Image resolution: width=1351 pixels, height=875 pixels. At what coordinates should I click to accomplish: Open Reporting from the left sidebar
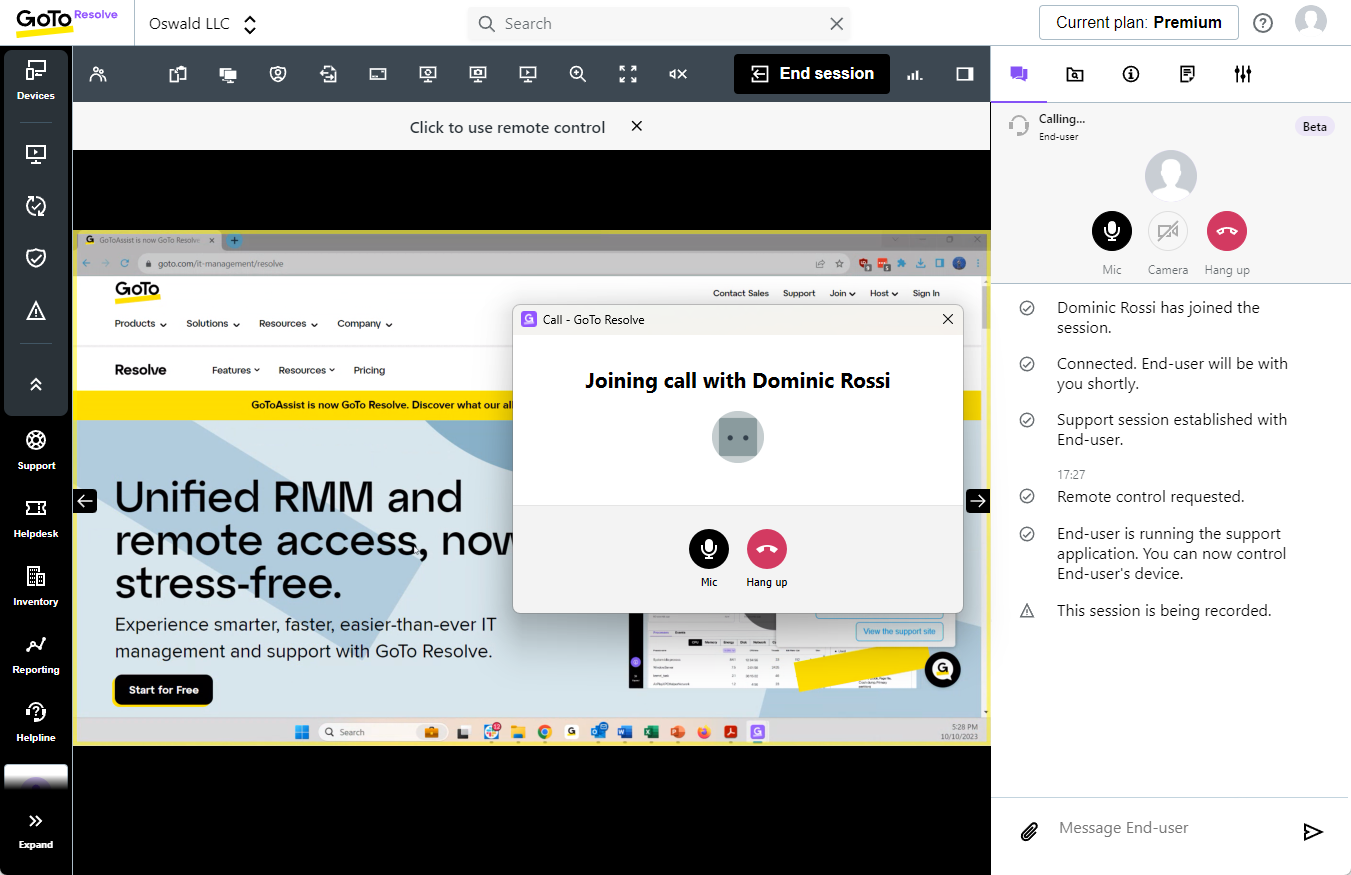coord(36,654)
